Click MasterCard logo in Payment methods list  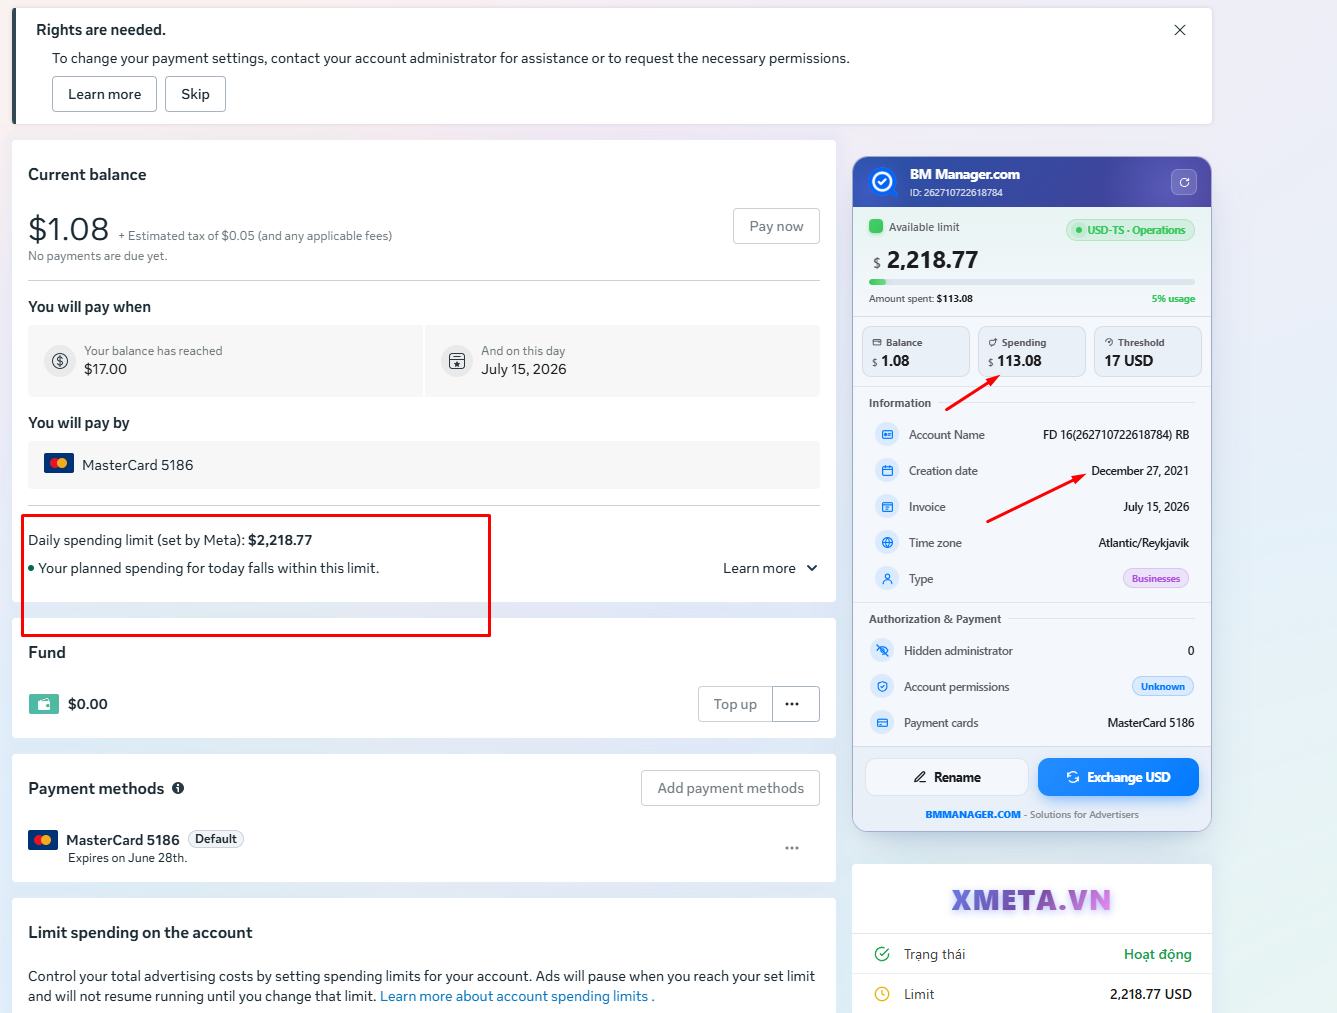point(43,840)
